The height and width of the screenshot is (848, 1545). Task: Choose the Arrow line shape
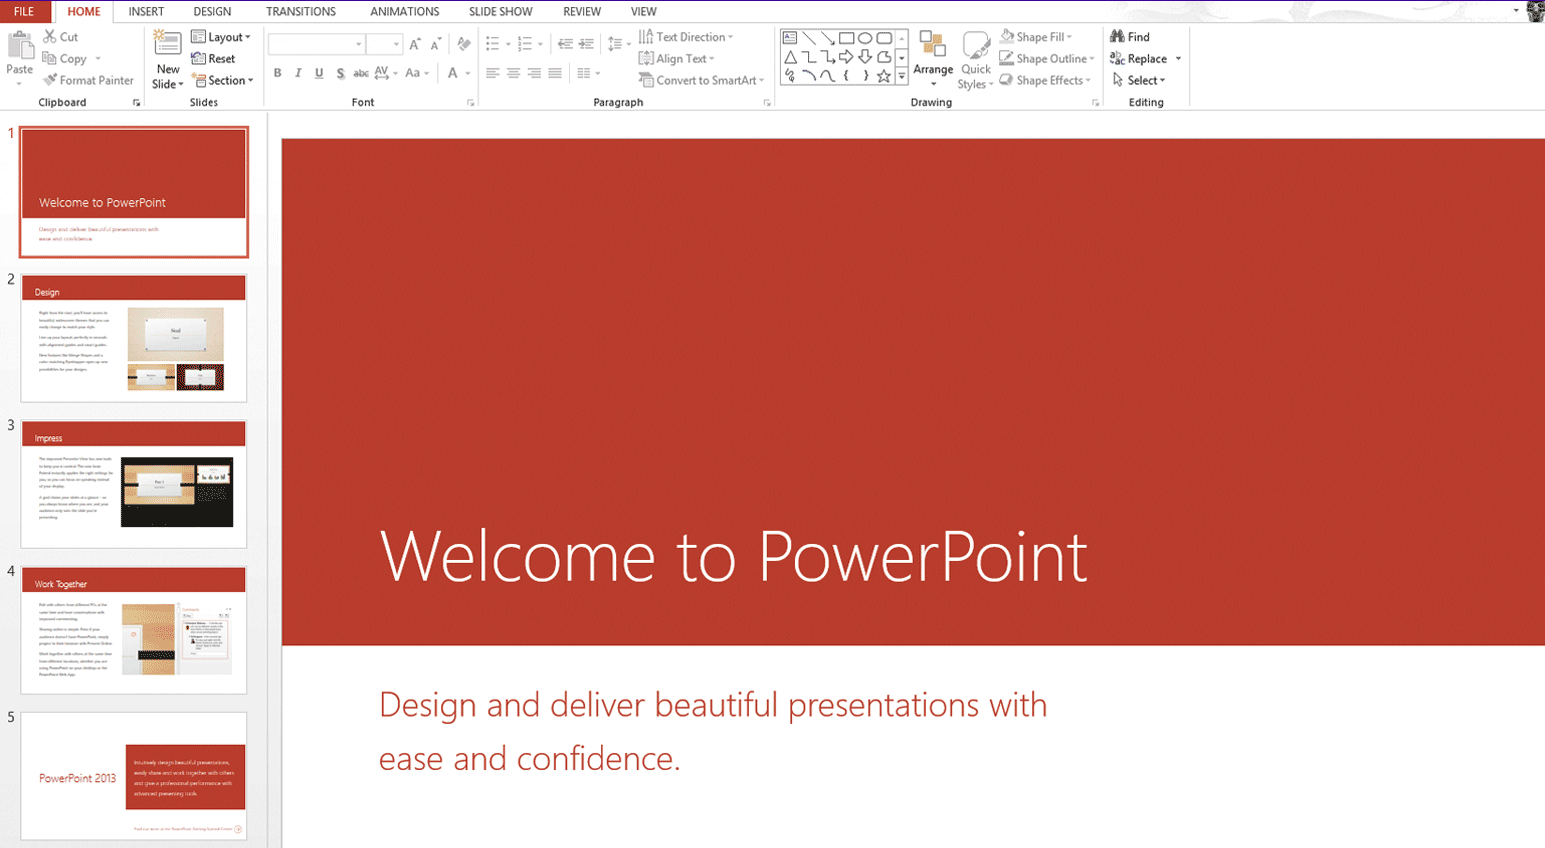click(828, 38)
